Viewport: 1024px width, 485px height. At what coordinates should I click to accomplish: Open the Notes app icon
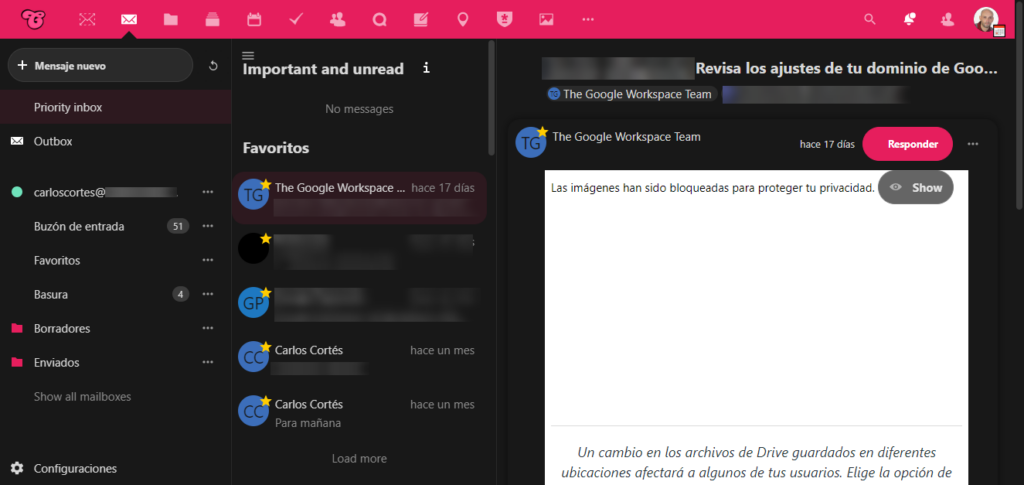[421, 20]
